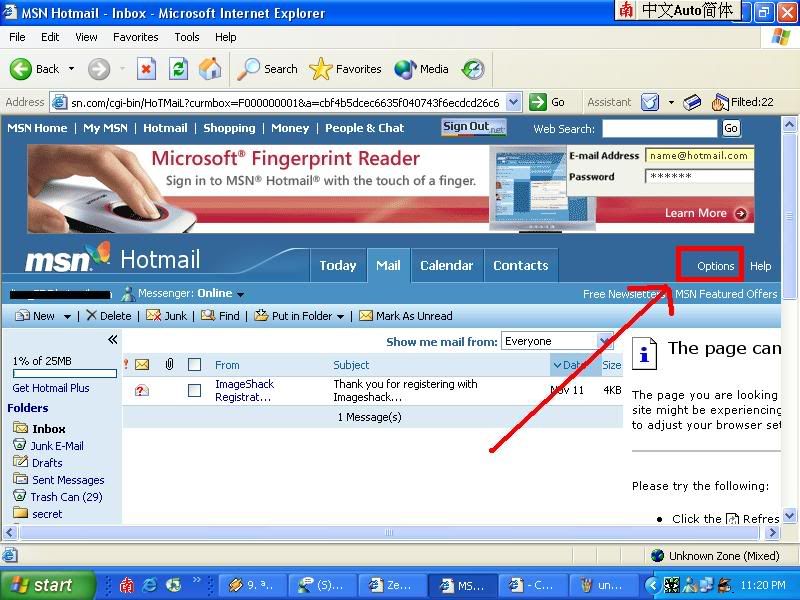
Task: Open Back button history dropdown arrow
Action: tap(71, 69)
